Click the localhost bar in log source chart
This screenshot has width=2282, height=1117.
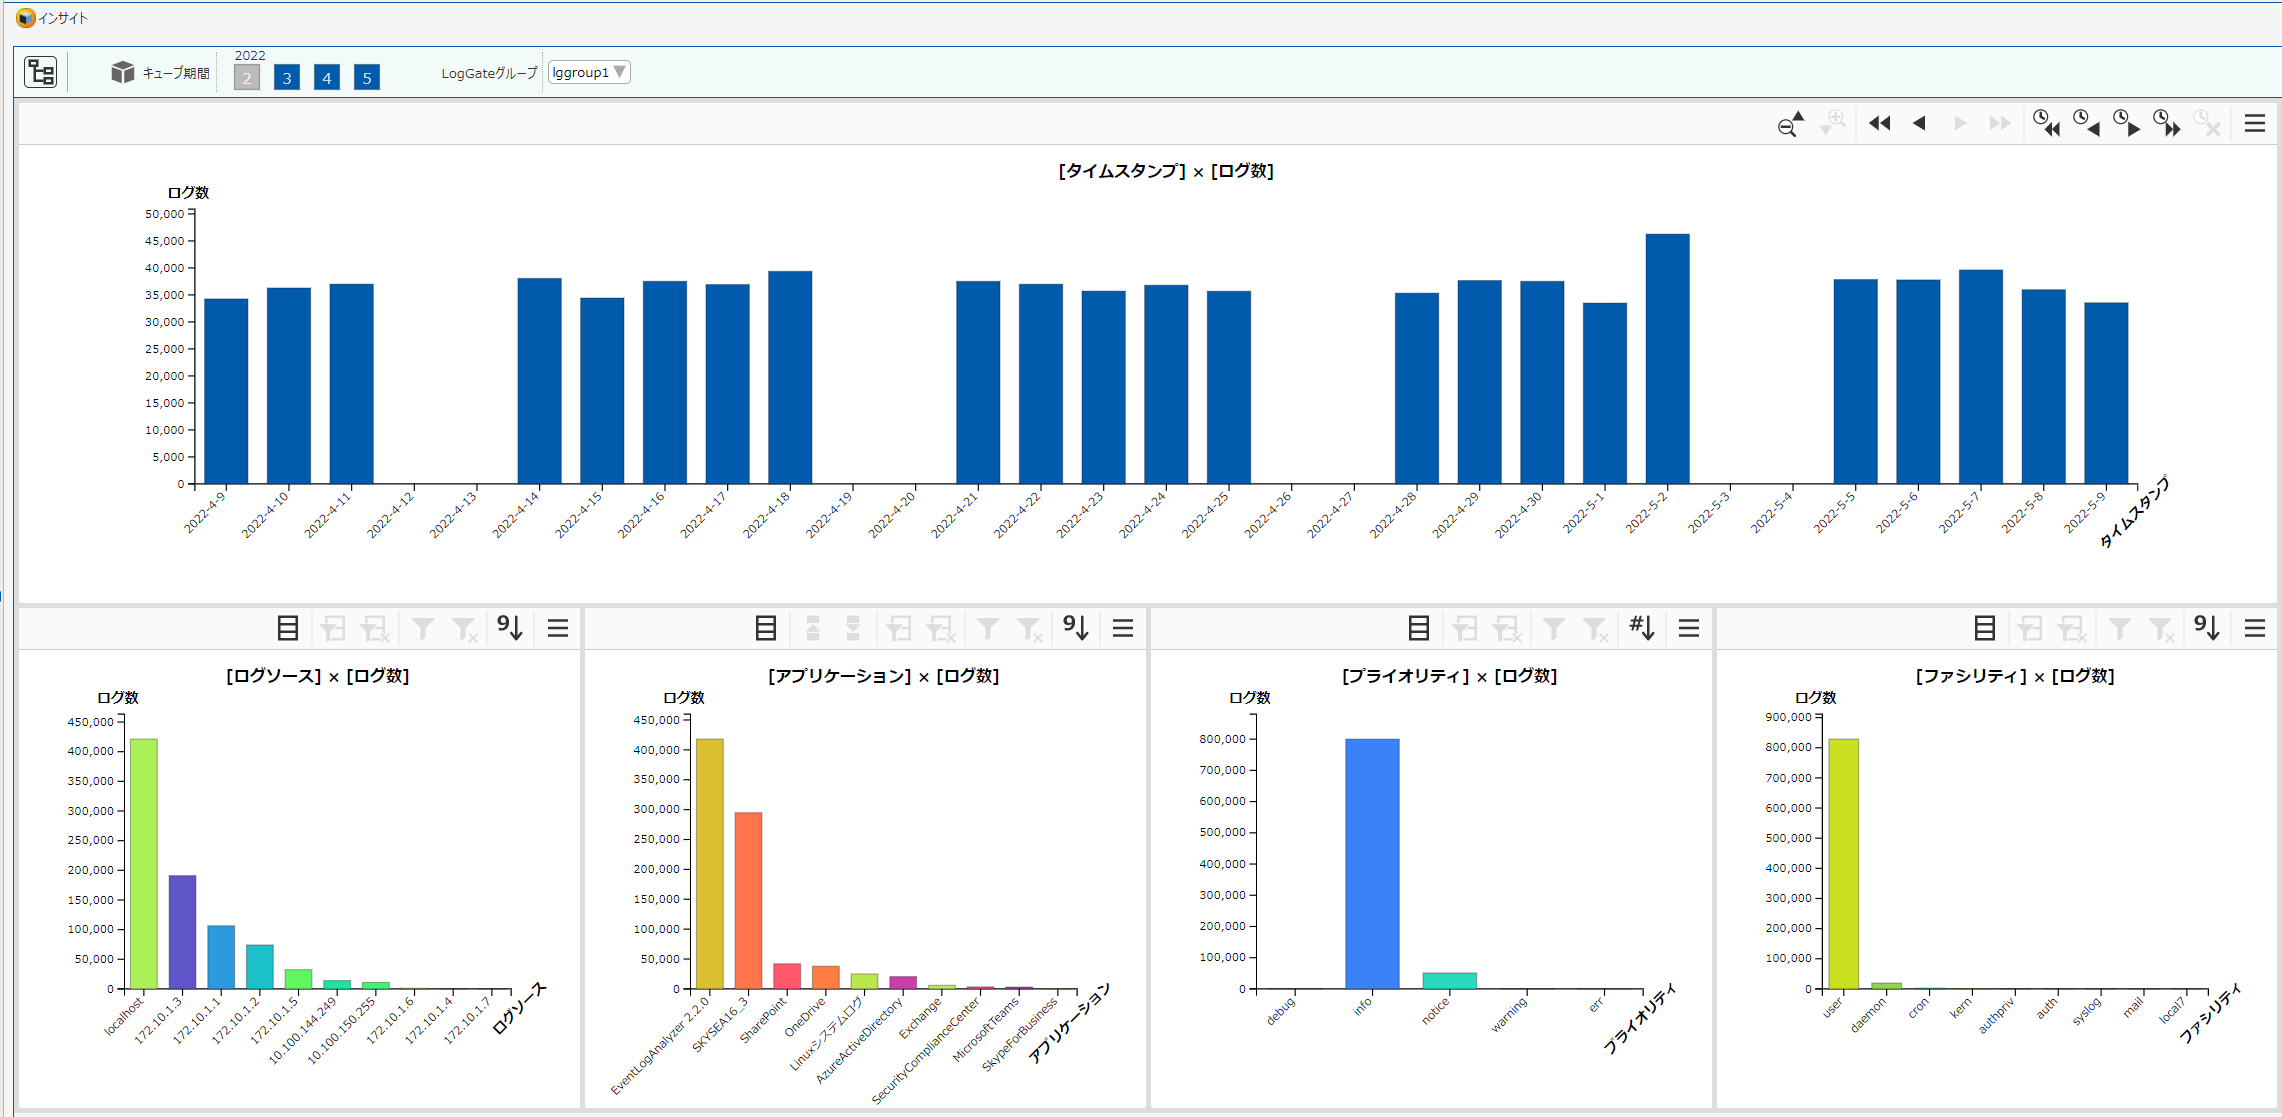tap(144, 863)
